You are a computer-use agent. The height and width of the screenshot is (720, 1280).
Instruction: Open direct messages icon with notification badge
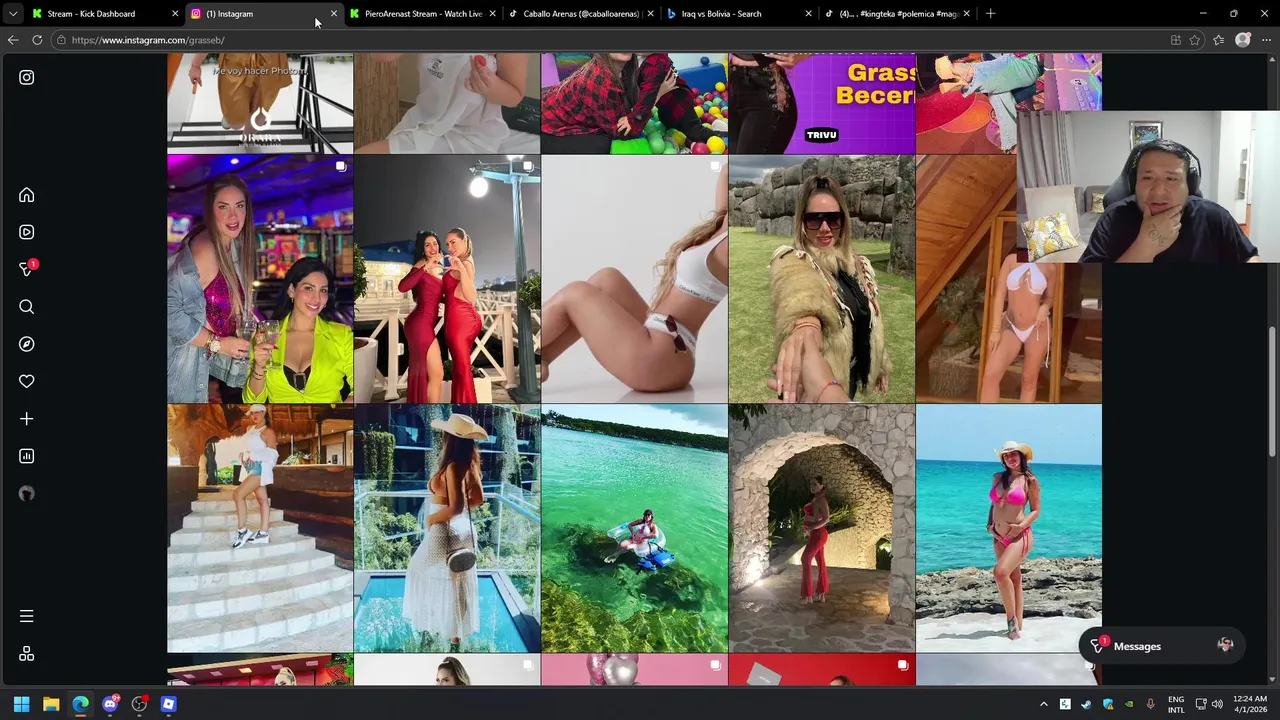pos(27,269)
